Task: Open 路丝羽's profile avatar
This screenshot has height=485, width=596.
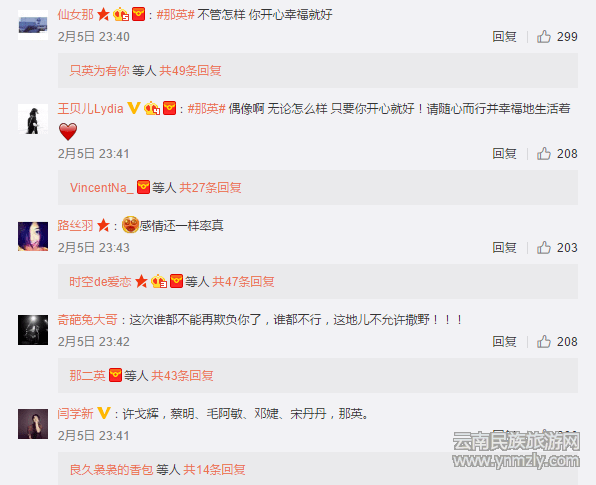Action: coord(33,236)
